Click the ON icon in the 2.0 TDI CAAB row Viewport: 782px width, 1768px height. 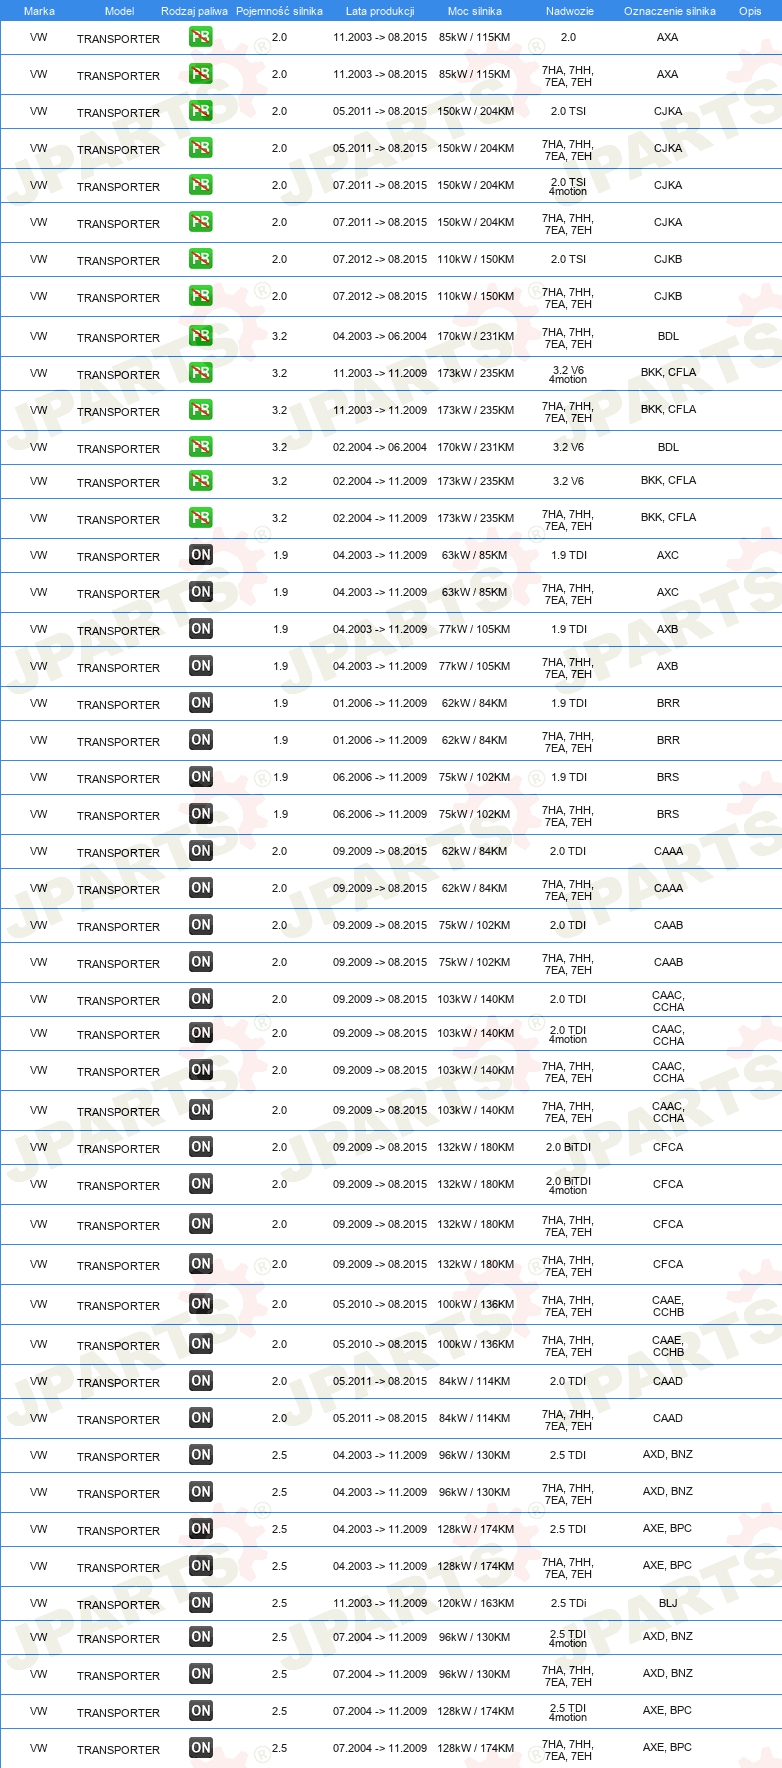point(201,925)
